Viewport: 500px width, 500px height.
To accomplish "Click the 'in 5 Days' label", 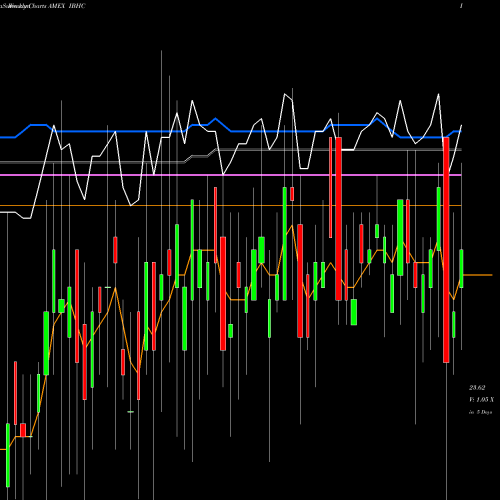I will point(480,412).
